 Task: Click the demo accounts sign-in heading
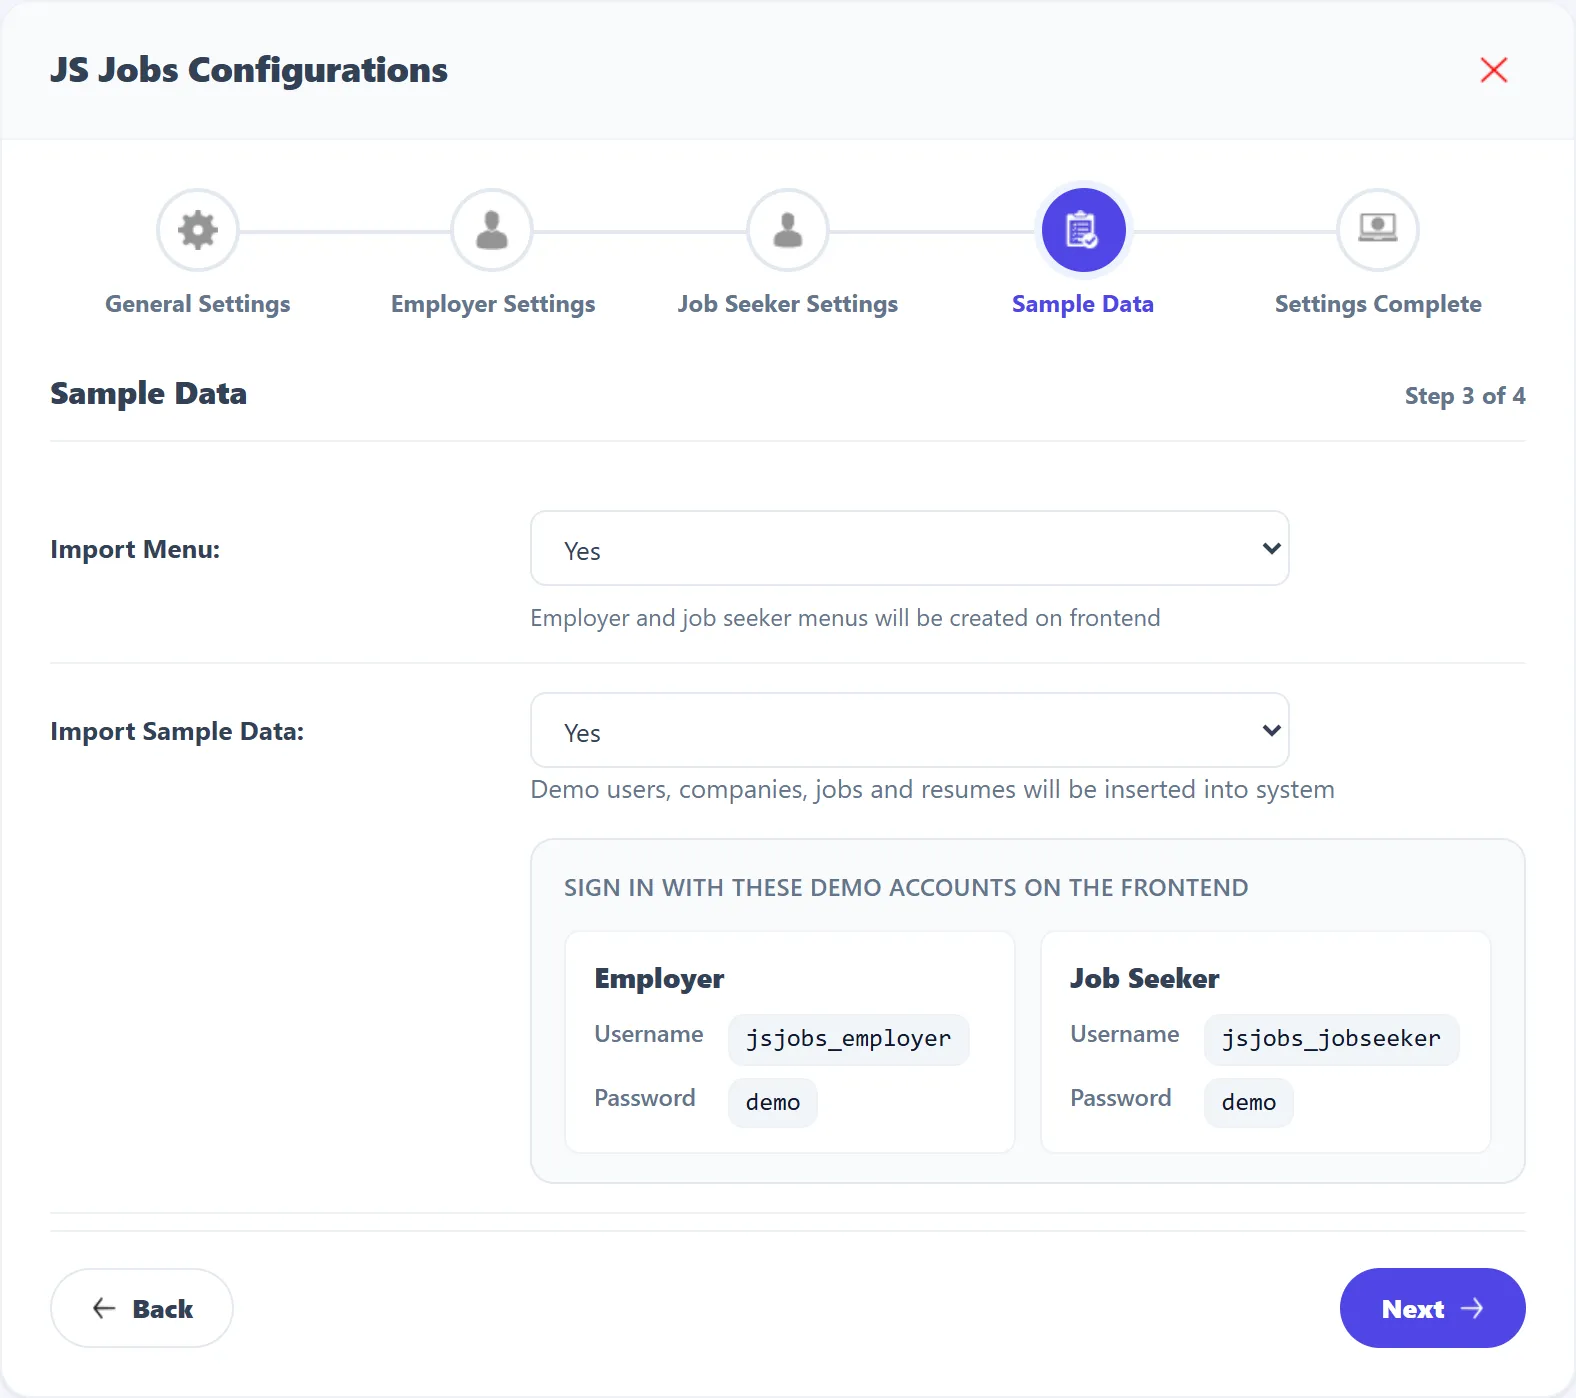click(x=906, y=888)
